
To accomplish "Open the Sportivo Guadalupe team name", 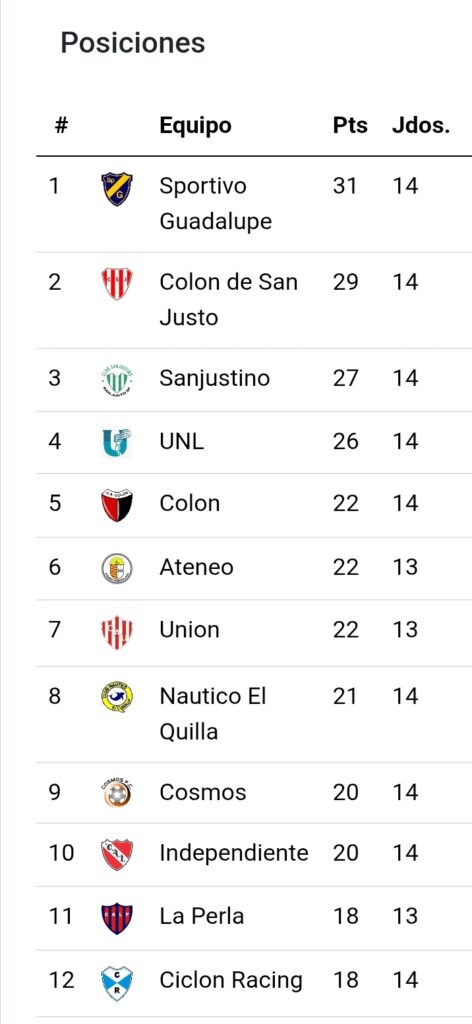I will point(215,203).
